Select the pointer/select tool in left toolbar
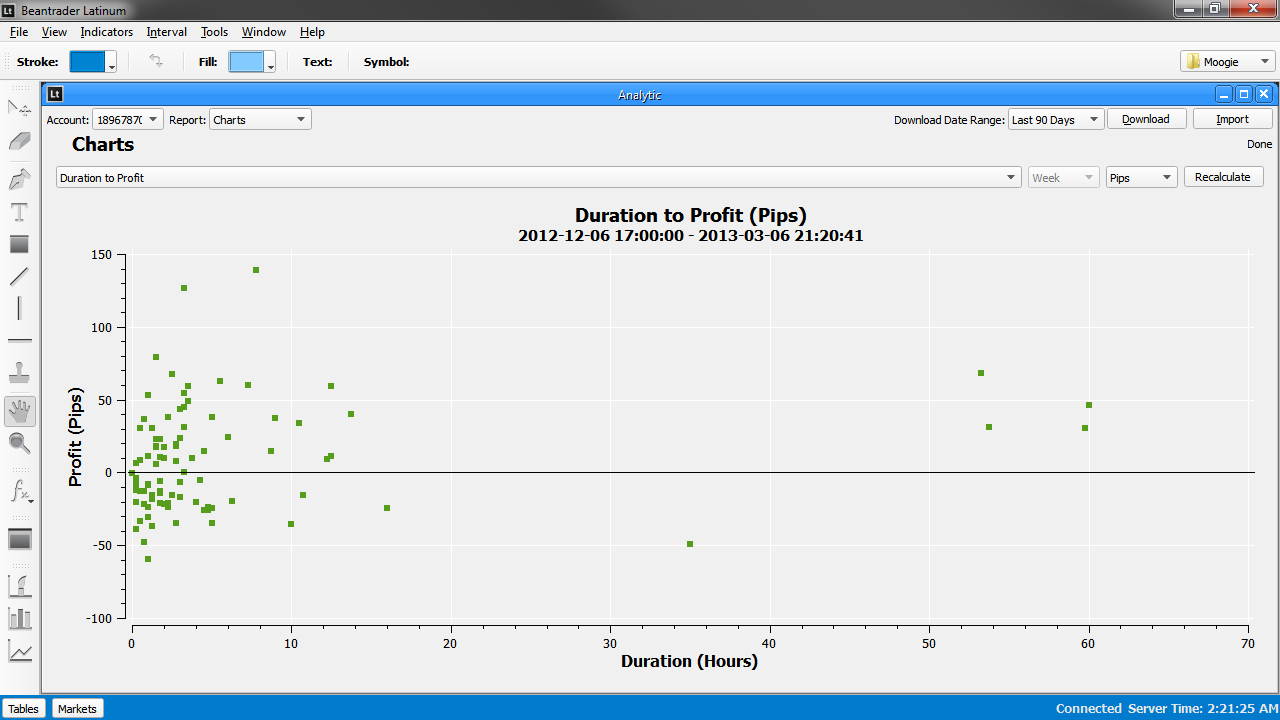The width and height of the screenshot is (1280, 720). [20, 108]
